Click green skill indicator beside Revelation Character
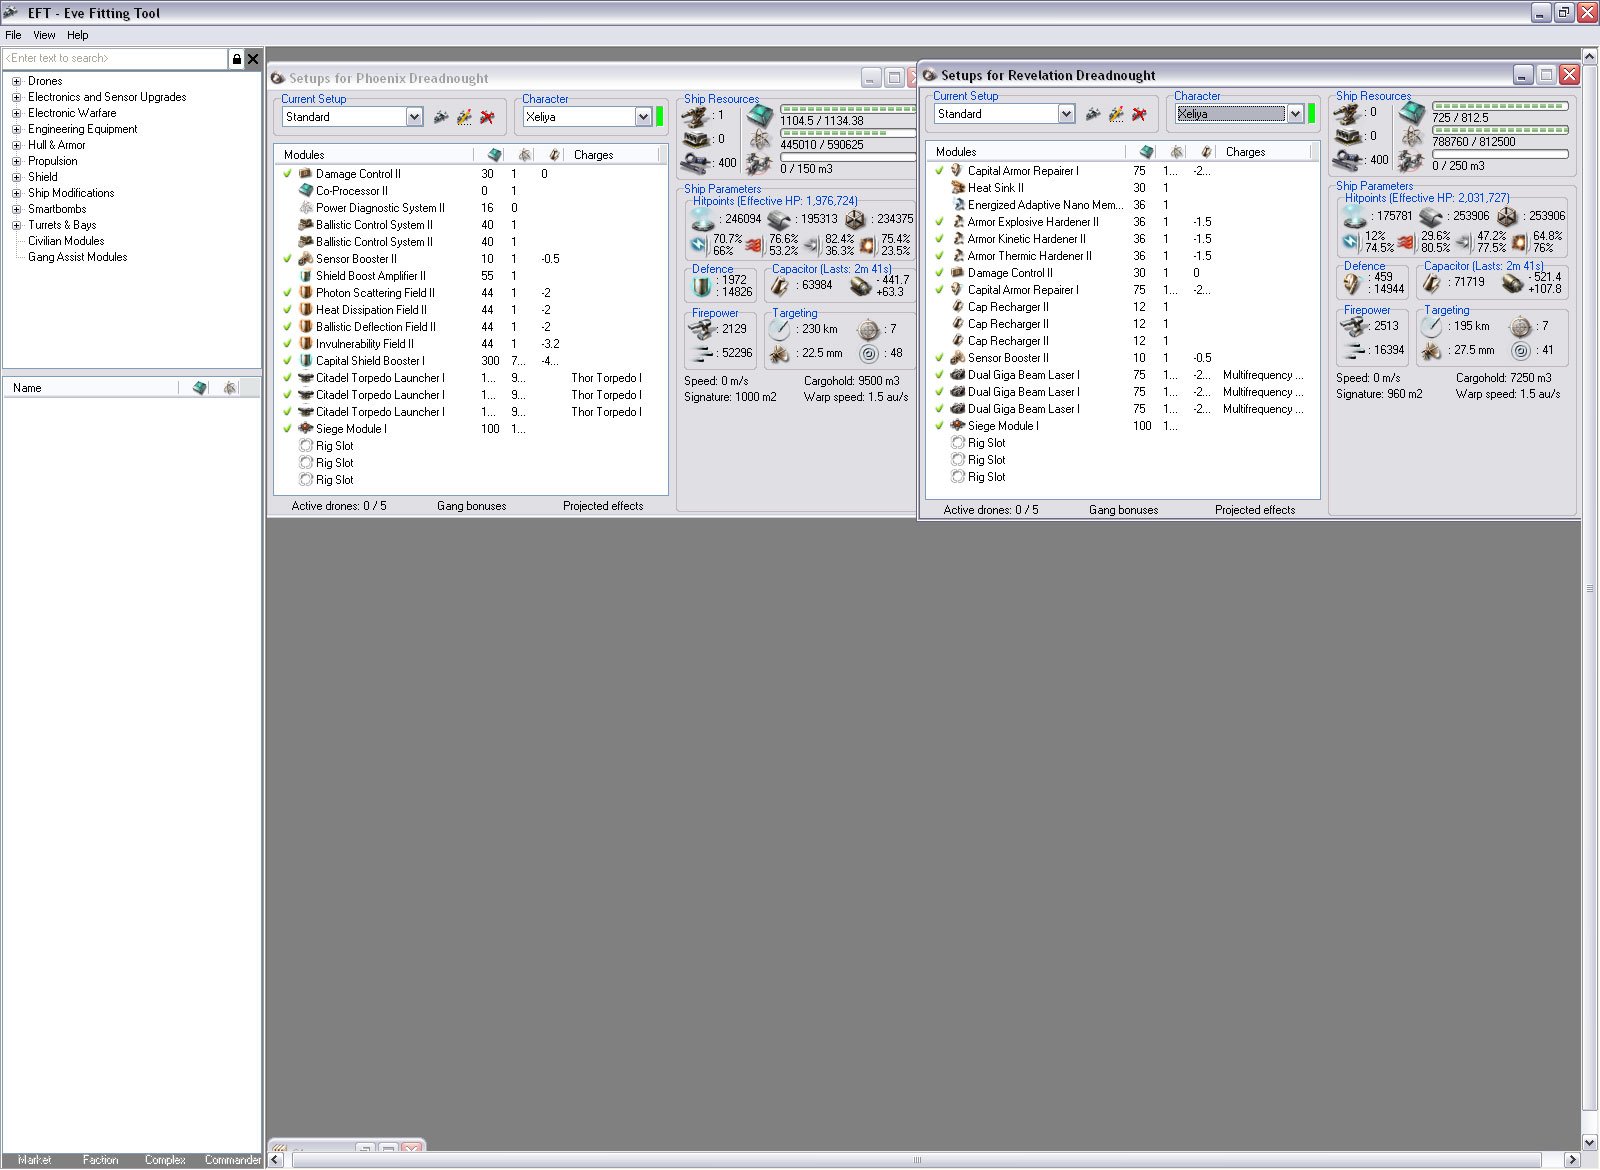 [x=1312, y=114]
